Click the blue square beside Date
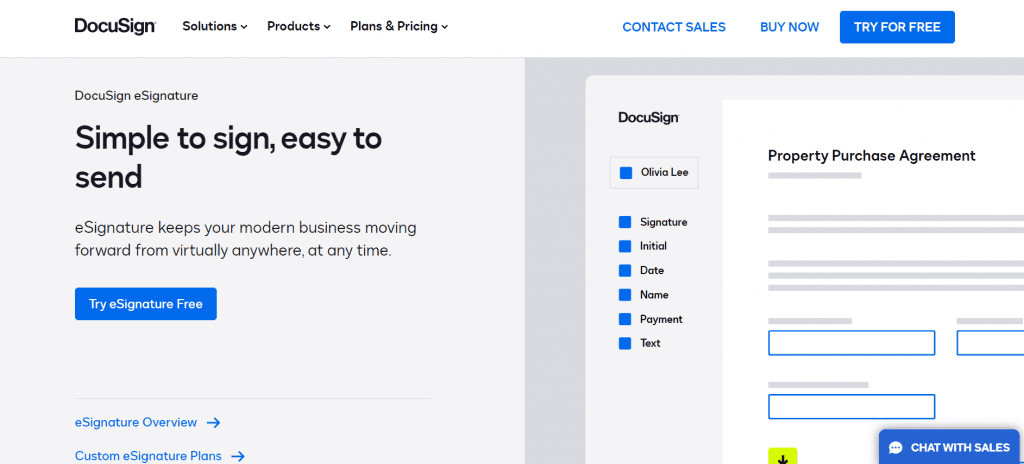The image size is (1024, 464). pyautogui.click(x=625, y=271)
